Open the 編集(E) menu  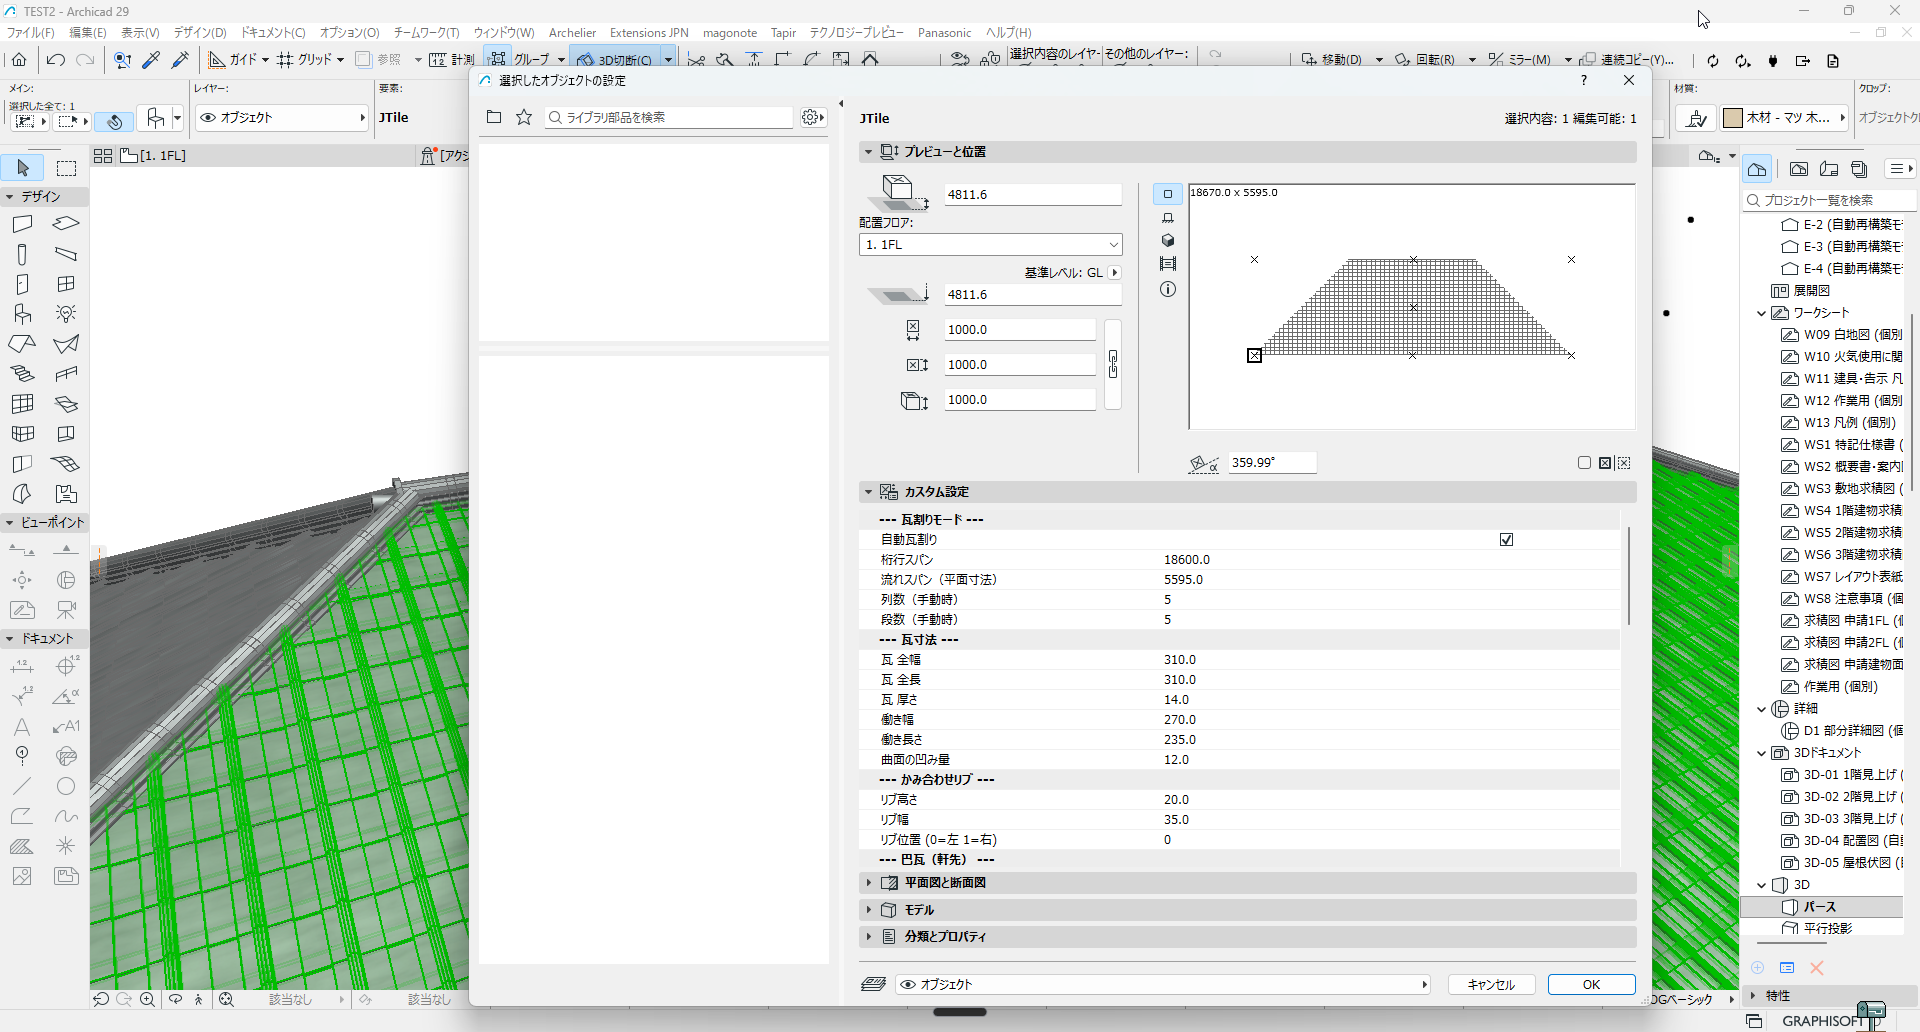88,33
